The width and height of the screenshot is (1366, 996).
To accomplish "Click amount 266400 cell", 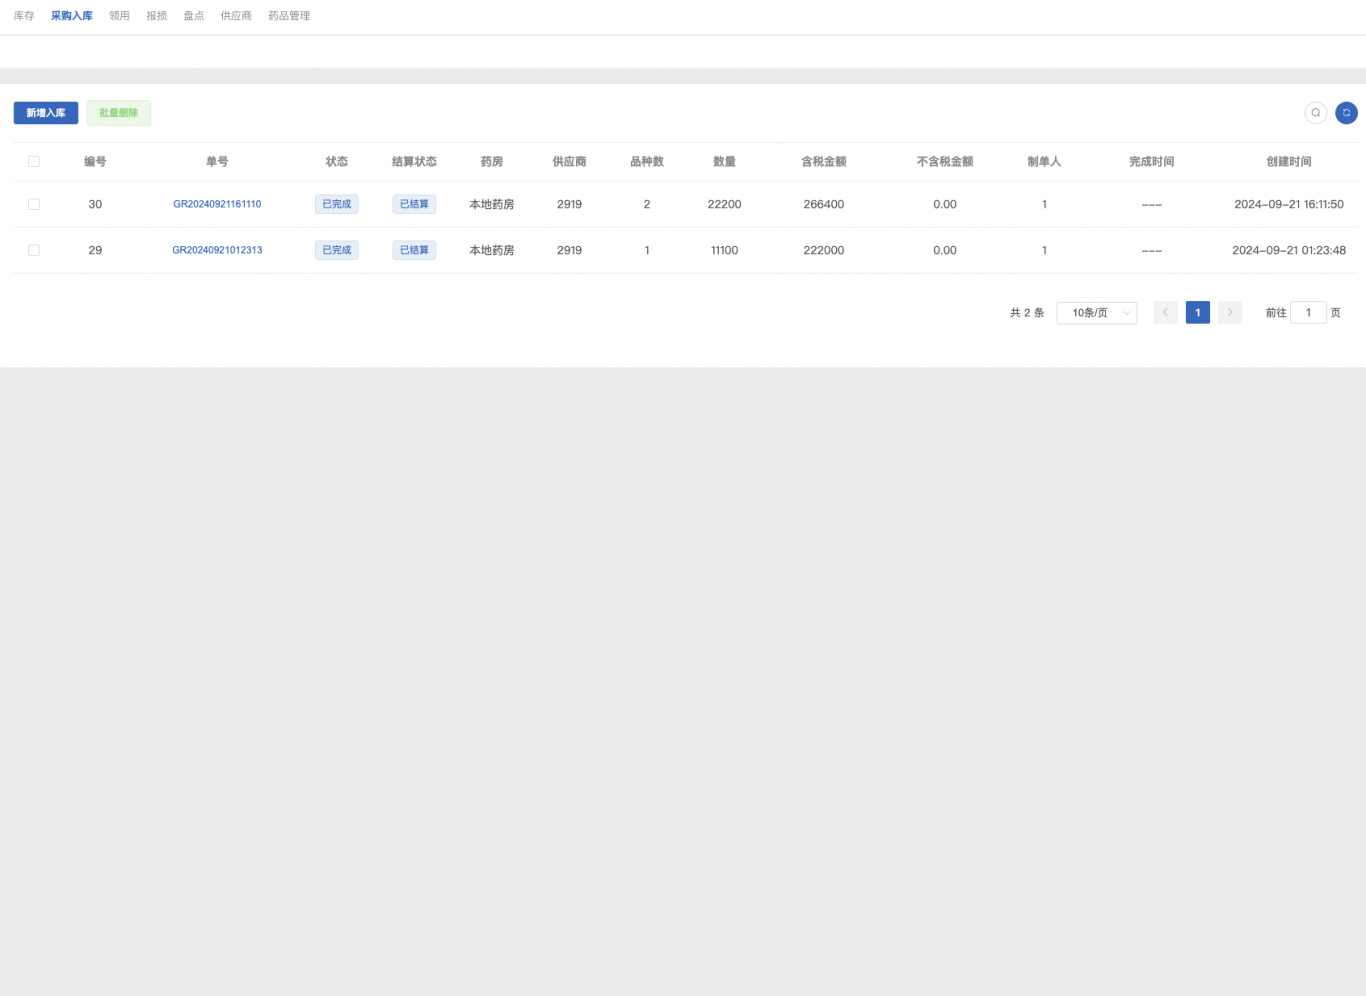I will pyautogui.click(x=824, y=204).
